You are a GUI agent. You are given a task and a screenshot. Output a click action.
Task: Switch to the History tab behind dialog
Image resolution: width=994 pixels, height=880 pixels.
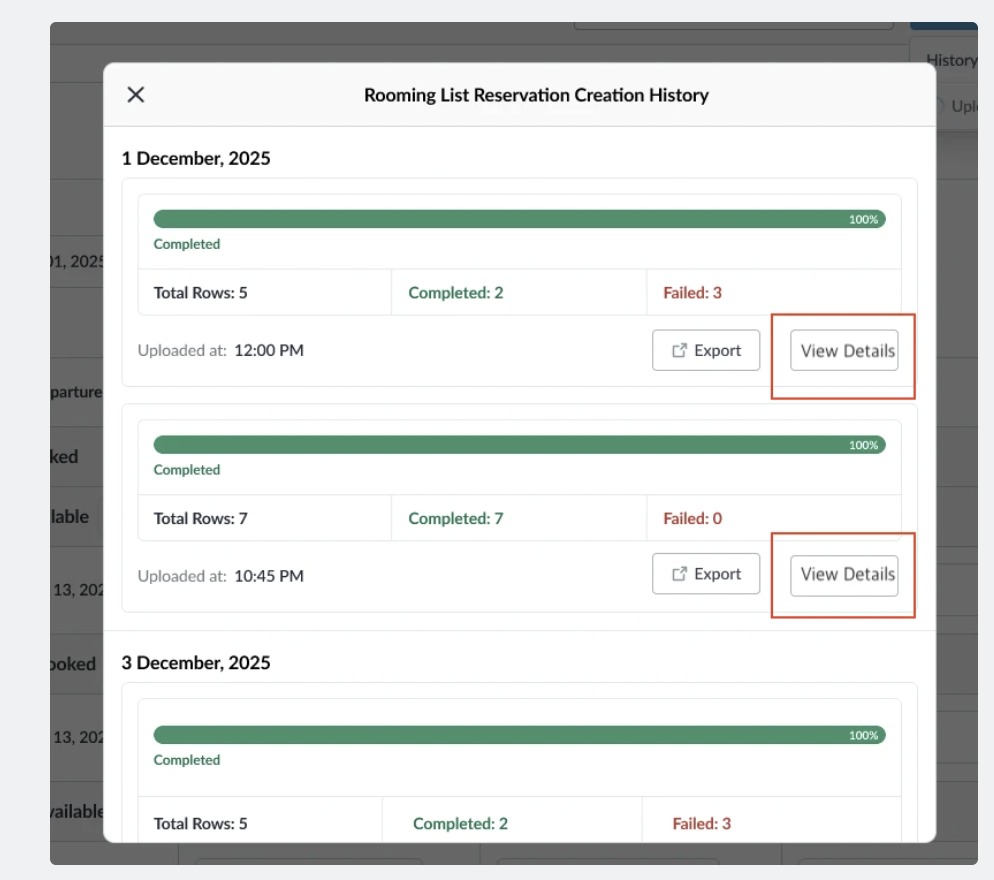[x=951, y=60]
